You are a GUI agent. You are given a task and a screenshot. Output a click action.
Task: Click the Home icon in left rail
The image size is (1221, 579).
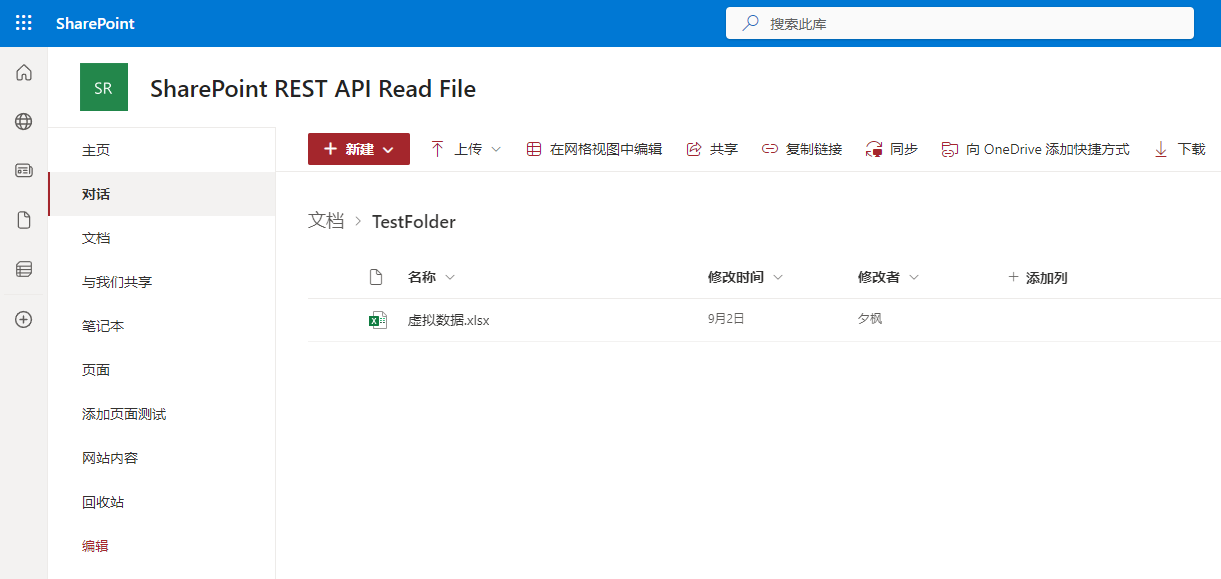pyautogui.click(x=24, y=73)
